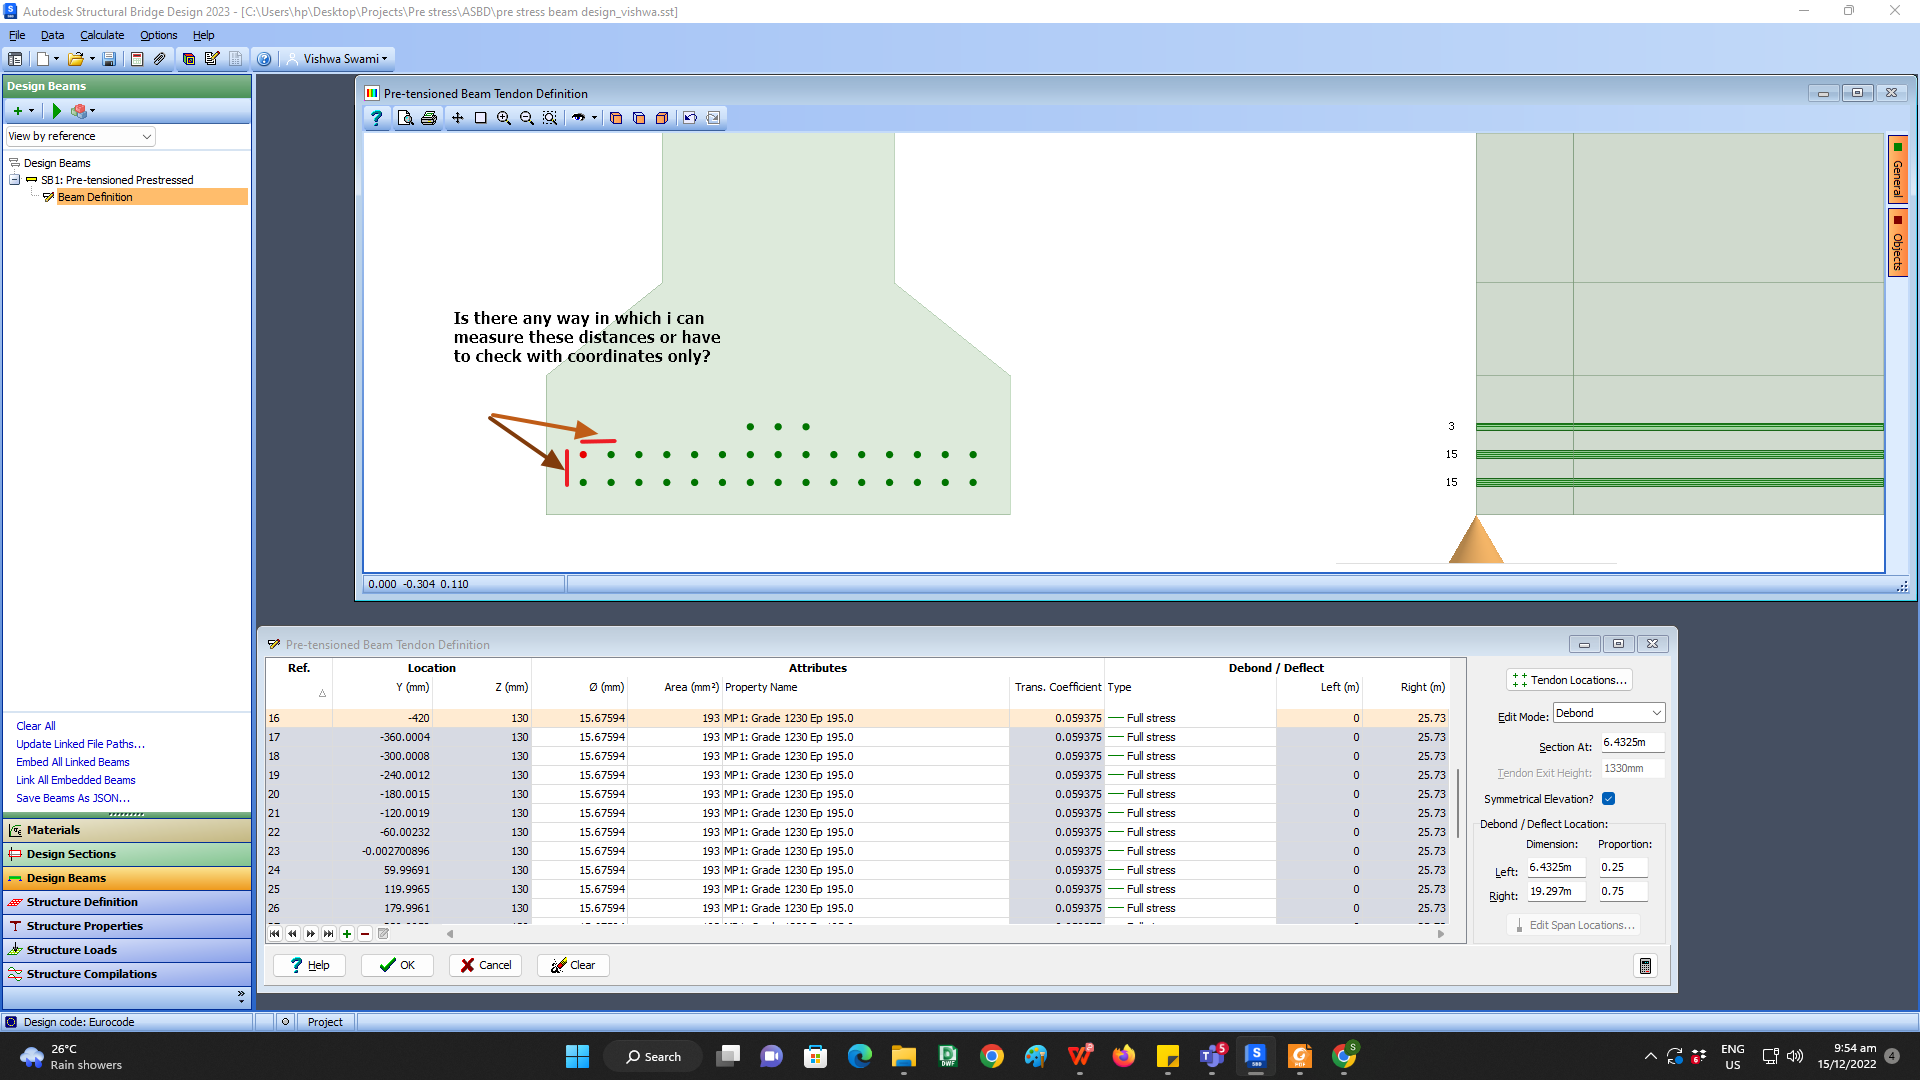Activate the pan tool in the tendon window

[x=457, y=117]
